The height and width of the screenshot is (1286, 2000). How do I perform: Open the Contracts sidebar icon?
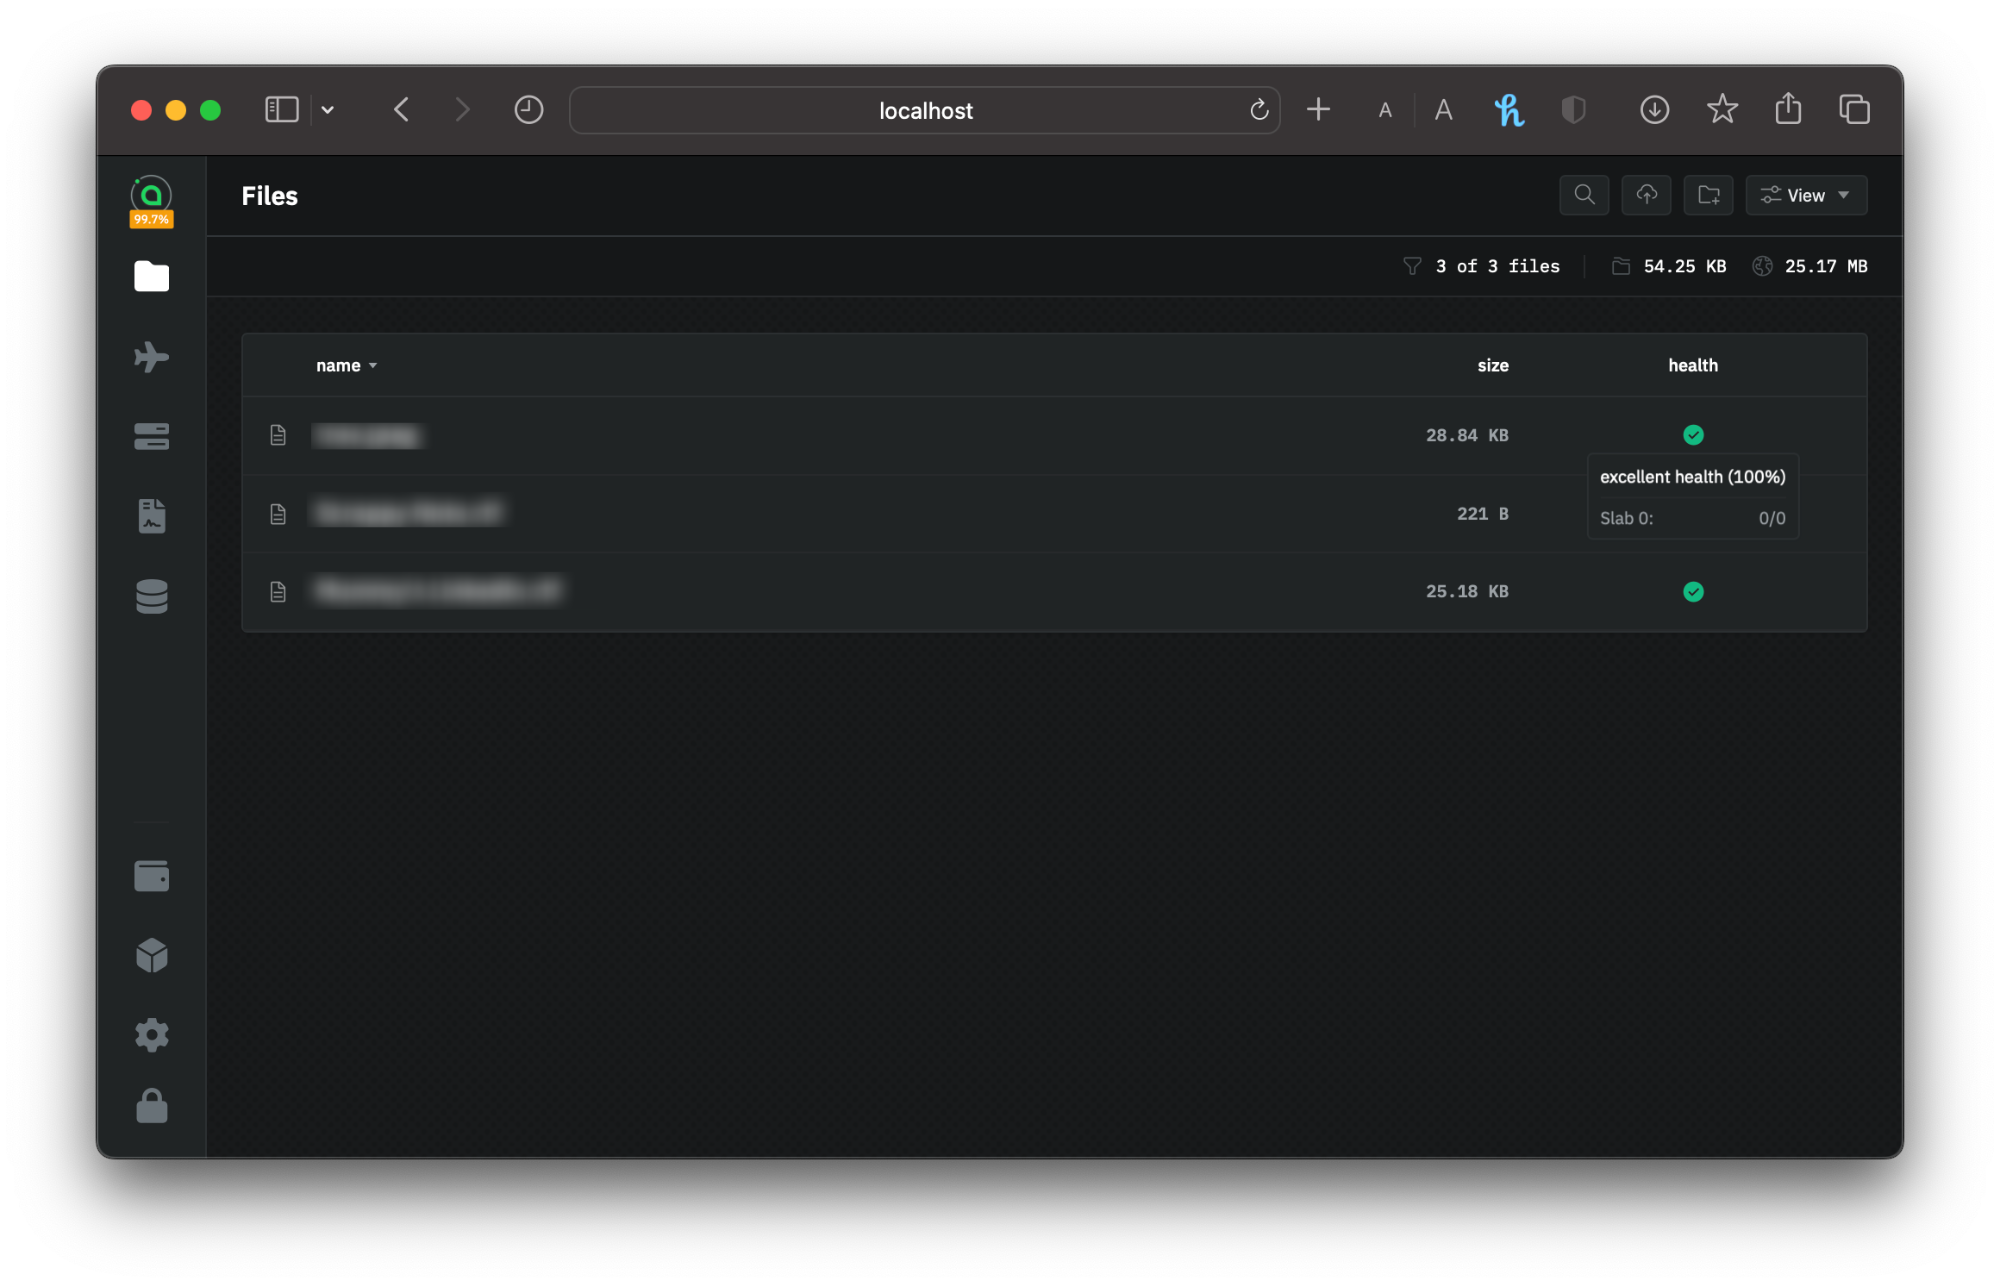tap(151, 516)
